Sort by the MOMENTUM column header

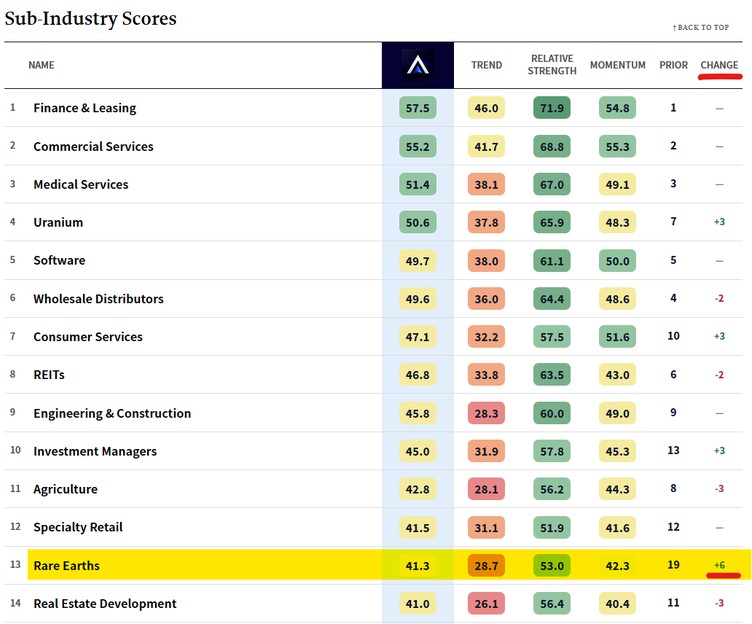click(618, 65)
